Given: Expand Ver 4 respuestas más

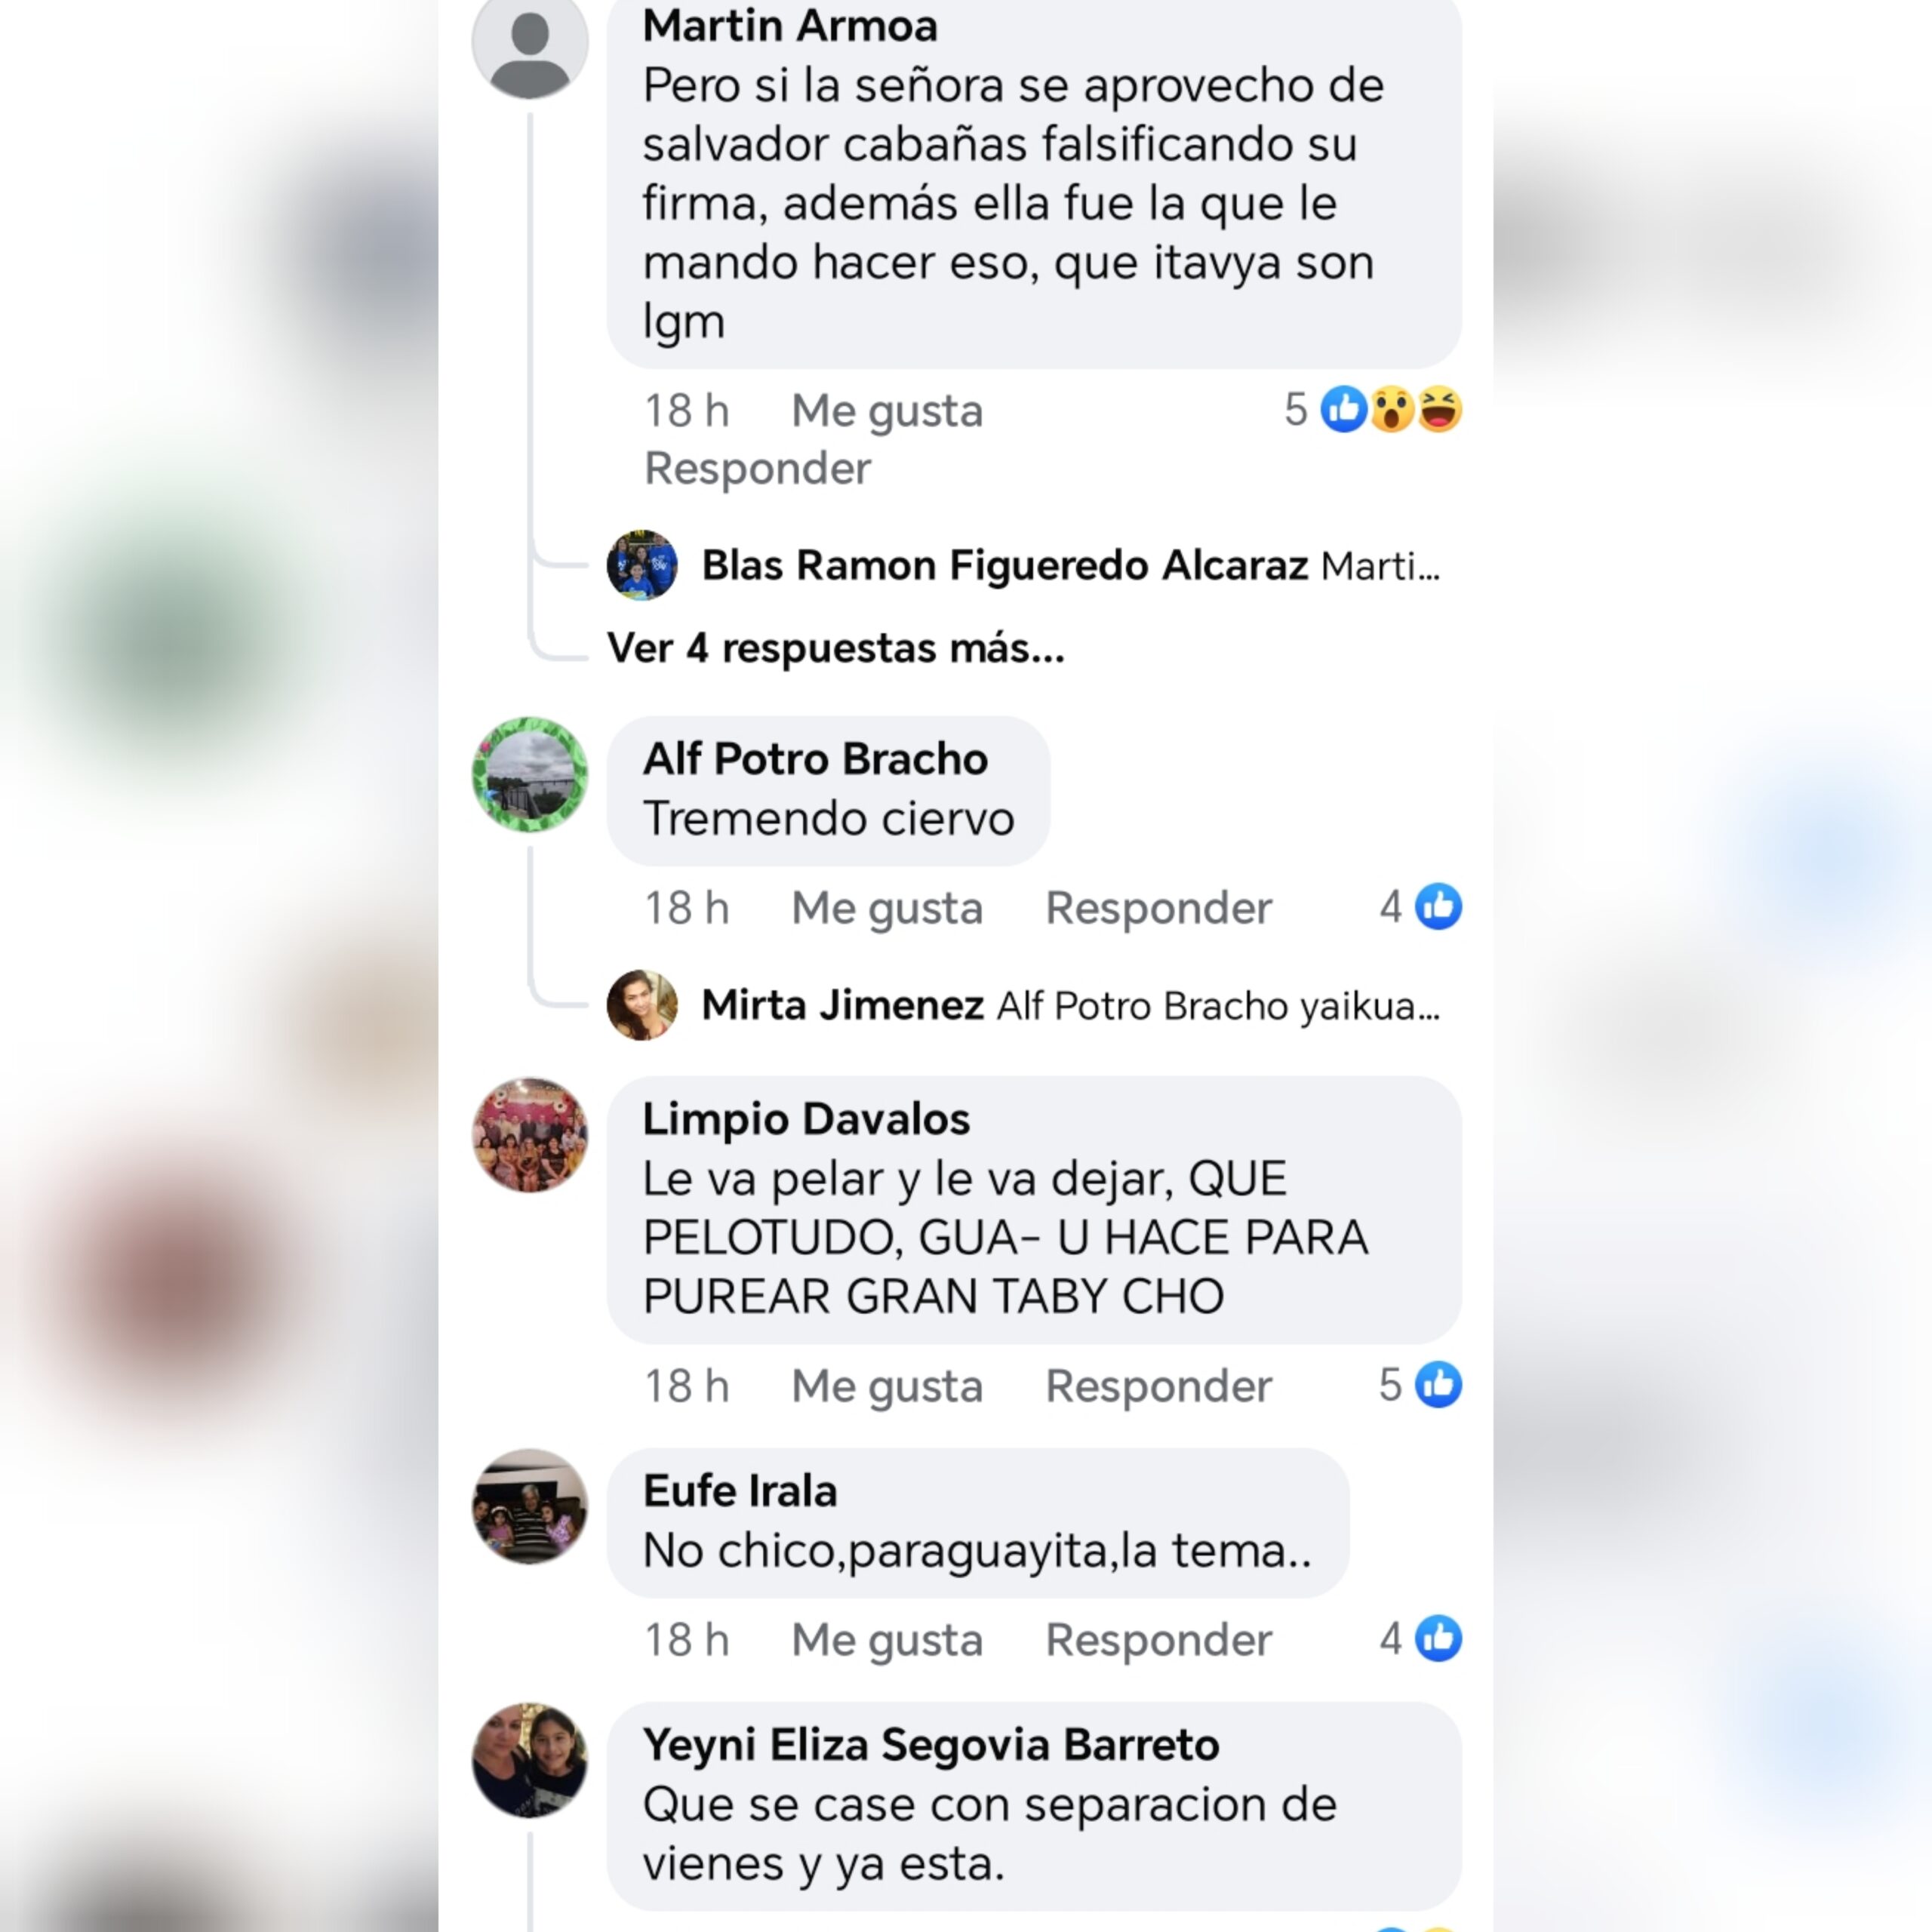Looking at the screenshot, I should click(x=836, y=648).
